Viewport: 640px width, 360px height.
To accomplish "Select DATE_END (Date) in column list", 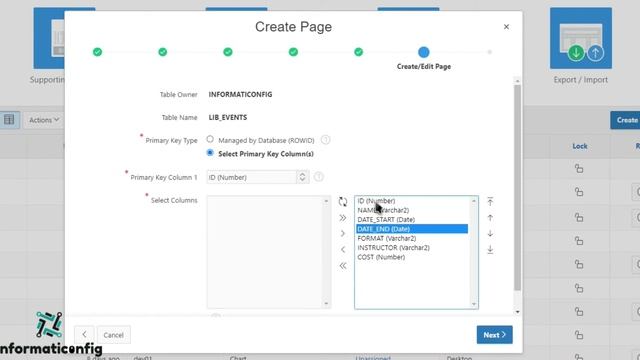I will coord(412,229).
